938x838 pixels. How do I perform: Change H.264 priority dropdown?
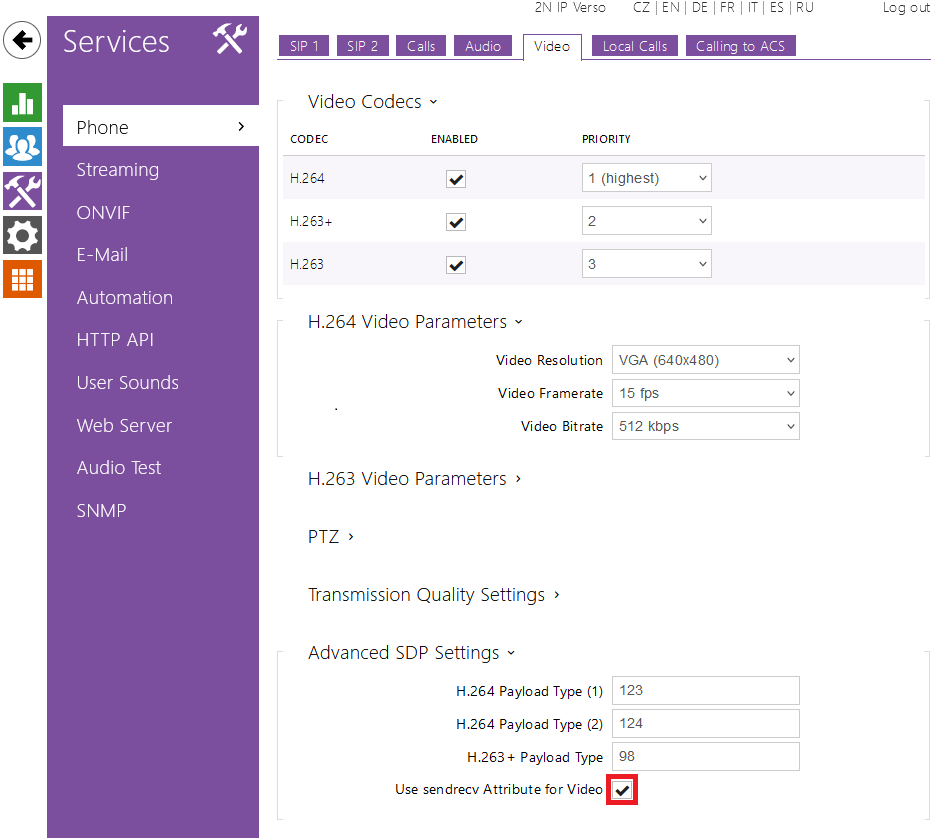[x=646, y=179]
